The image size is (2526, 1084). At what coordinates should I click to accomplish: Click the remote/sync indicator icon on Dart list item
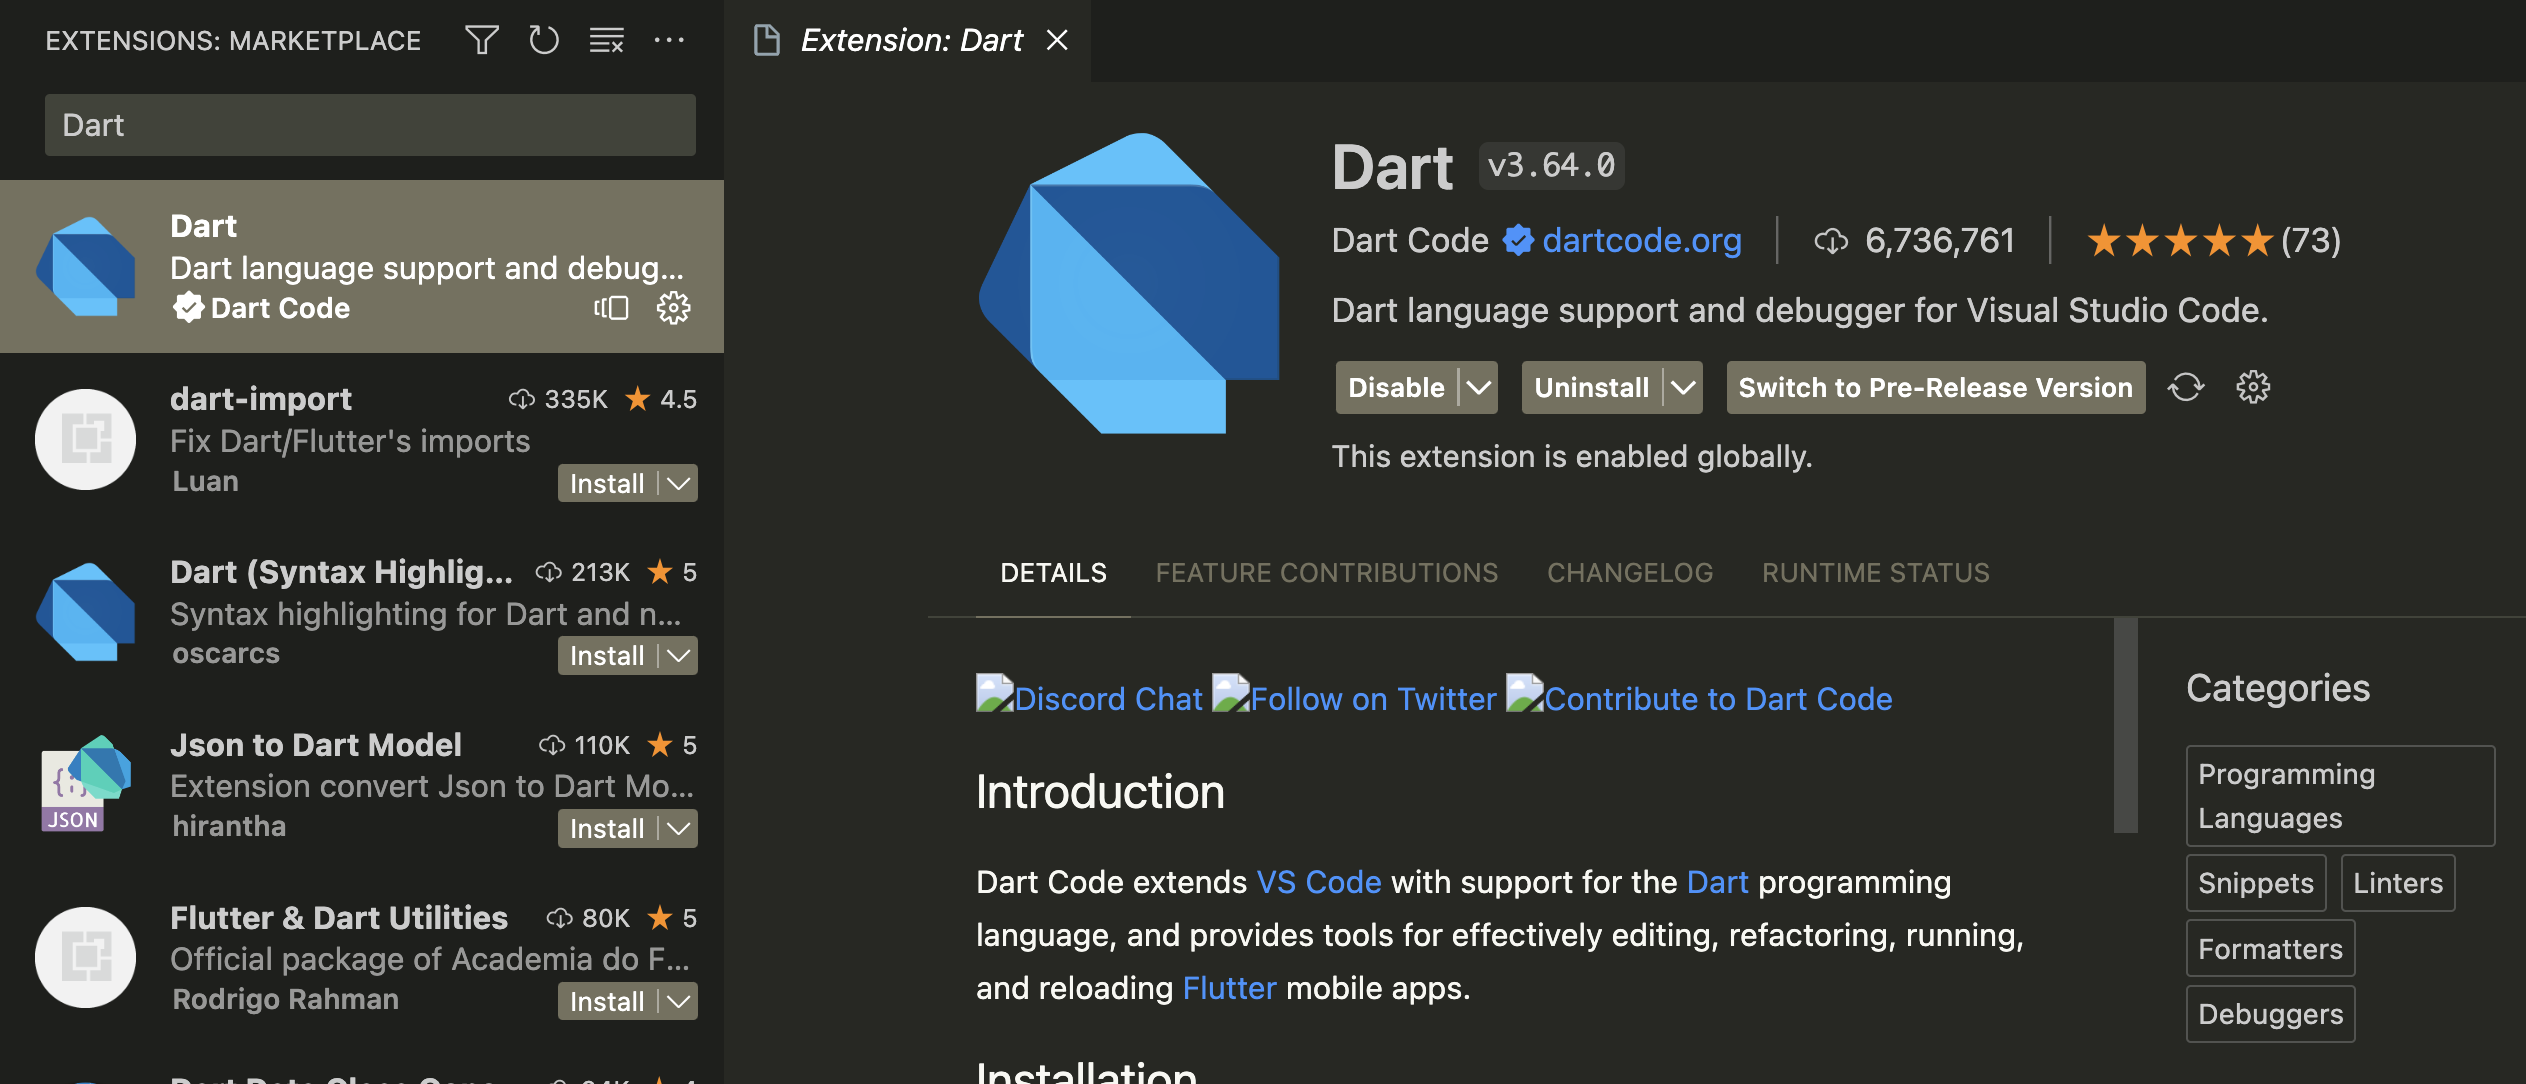[x=612, y=308]
